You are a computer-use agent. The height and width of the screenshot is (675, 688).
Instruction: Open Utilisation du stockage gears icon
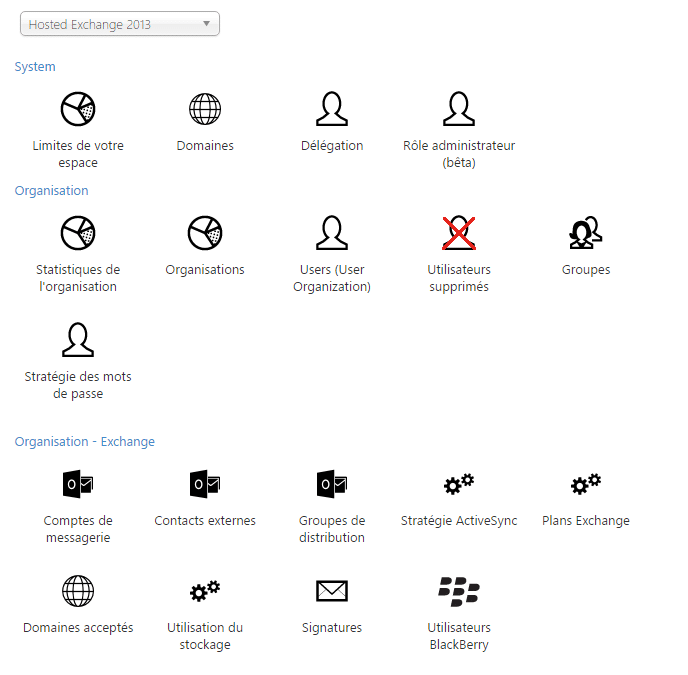(x=205, y=591)
